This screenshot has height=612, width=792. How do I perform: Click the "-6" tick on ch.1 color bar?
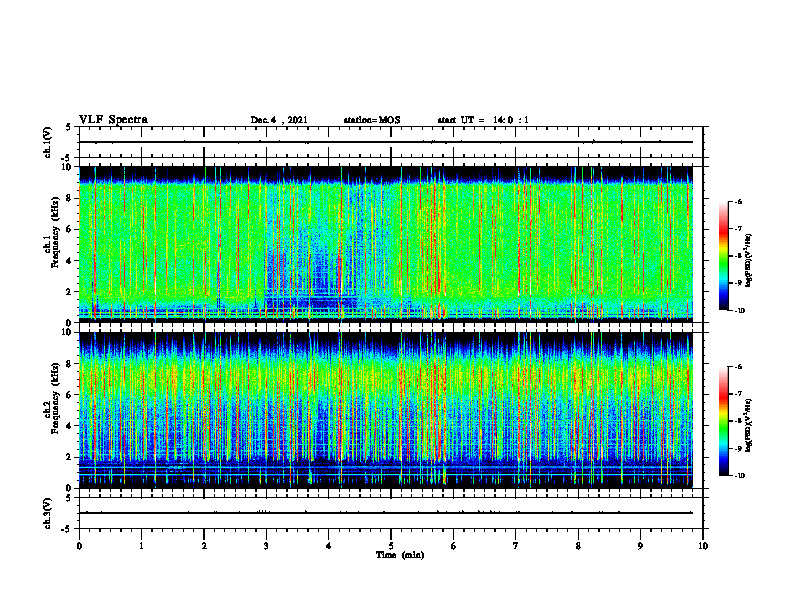click(x=737, y=202)
